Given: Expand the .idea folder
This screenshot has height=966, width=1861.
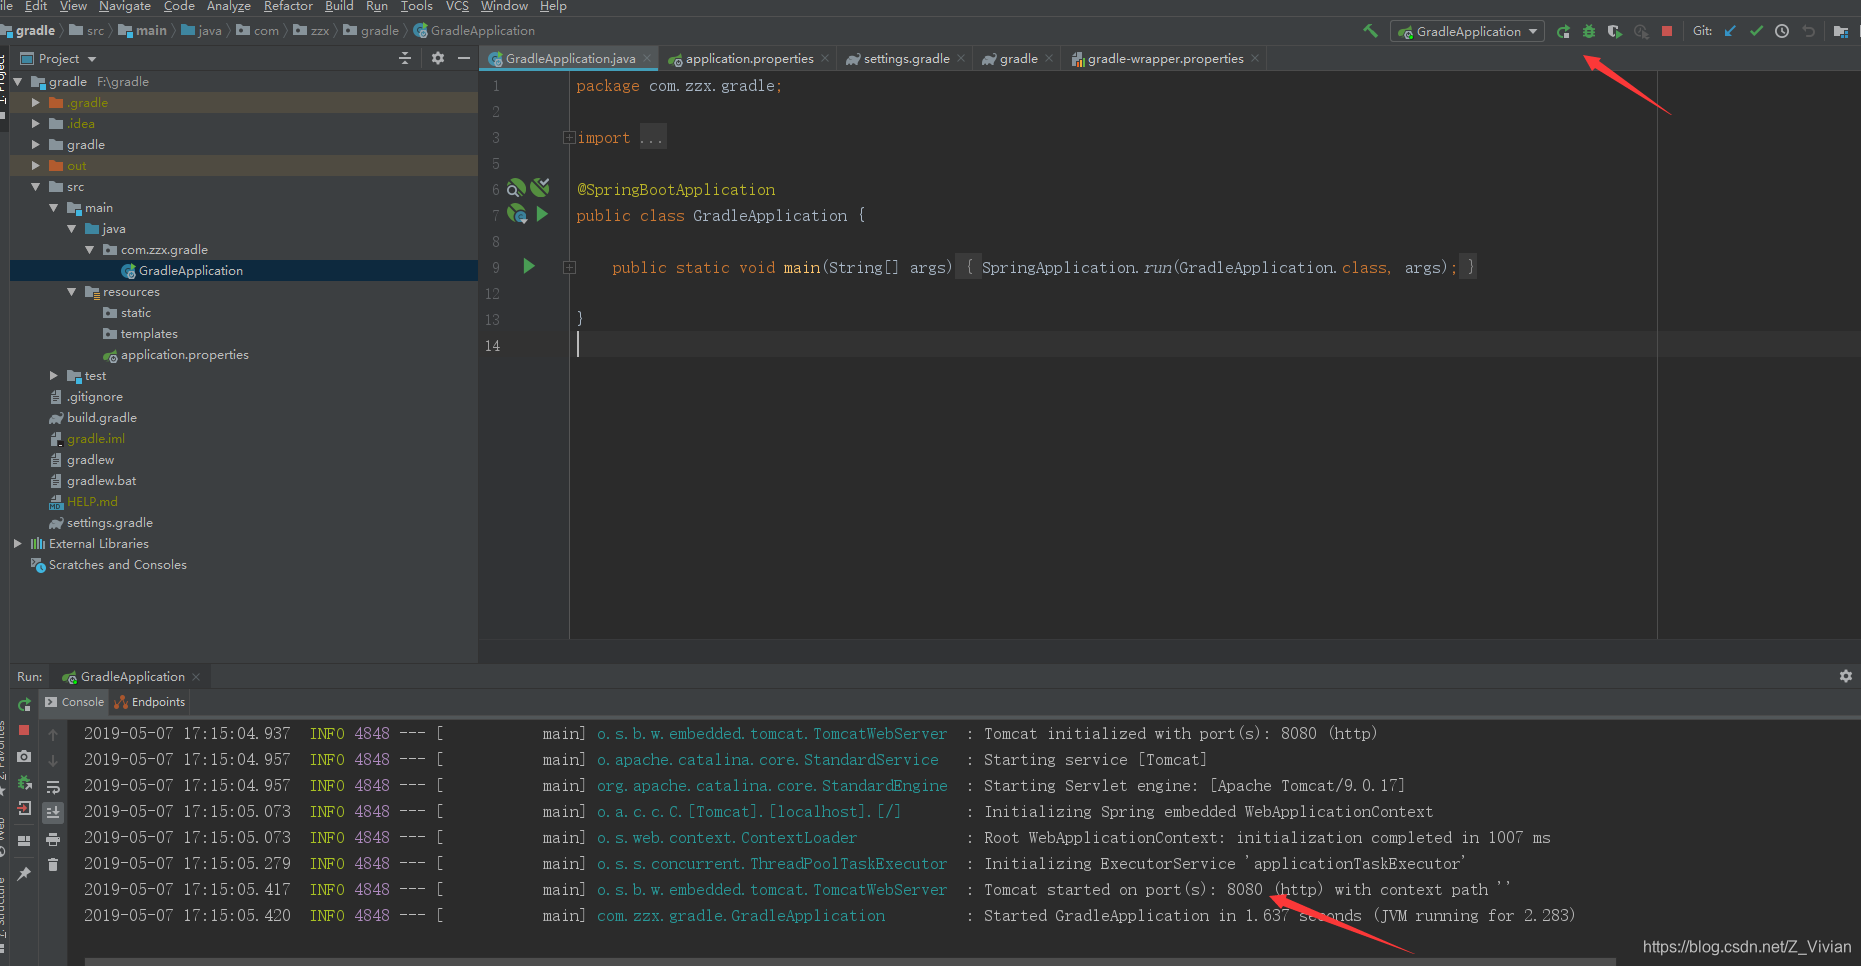Looking at the screenshot, I should click(36, 124).
